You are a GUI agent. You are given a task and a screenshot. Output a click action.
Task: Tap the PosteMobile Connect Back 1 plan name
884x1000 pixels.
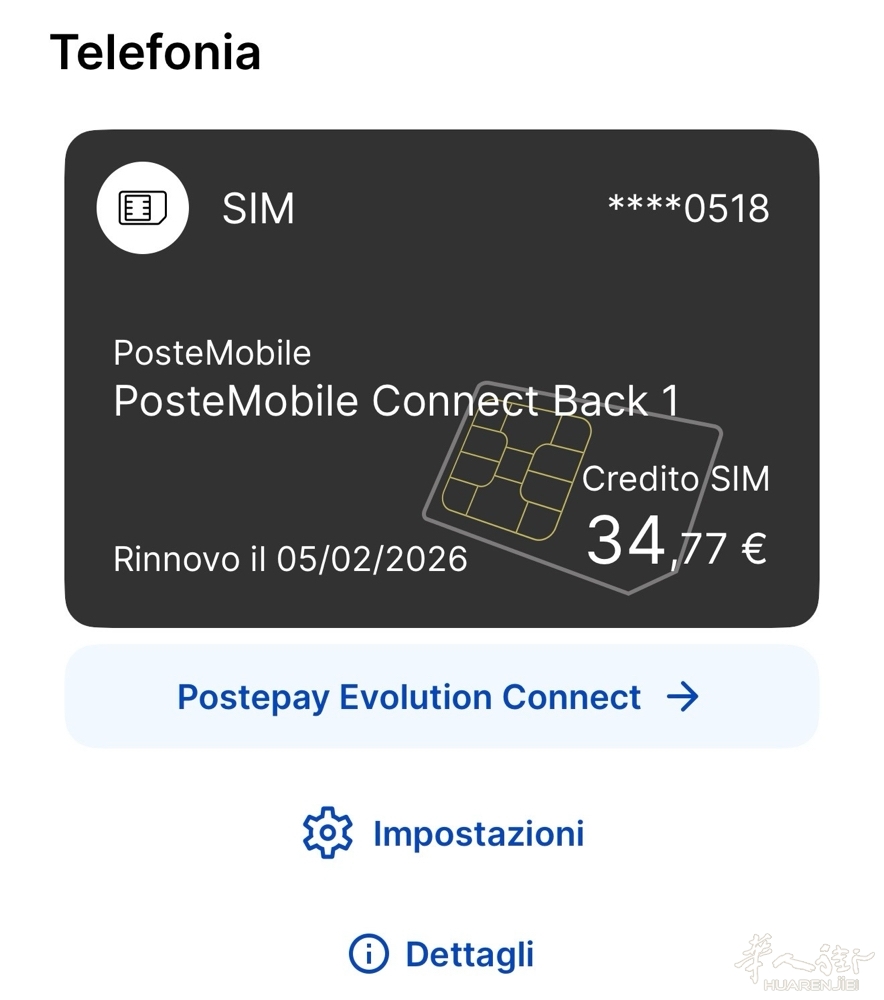click(x=396, y=401)
